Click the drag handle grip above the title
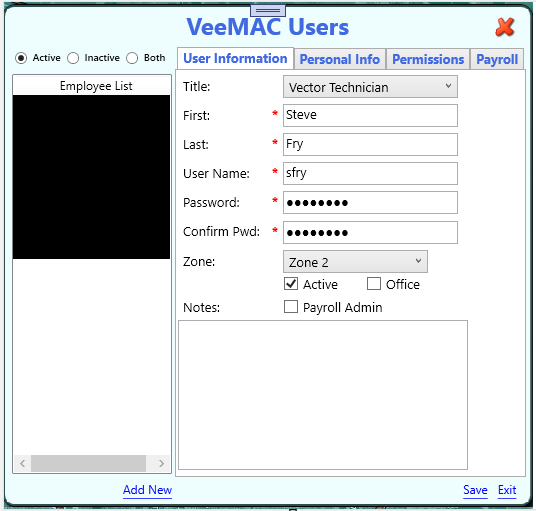The image size is (536, 511). pyautogui.click(x=268, y=11)
